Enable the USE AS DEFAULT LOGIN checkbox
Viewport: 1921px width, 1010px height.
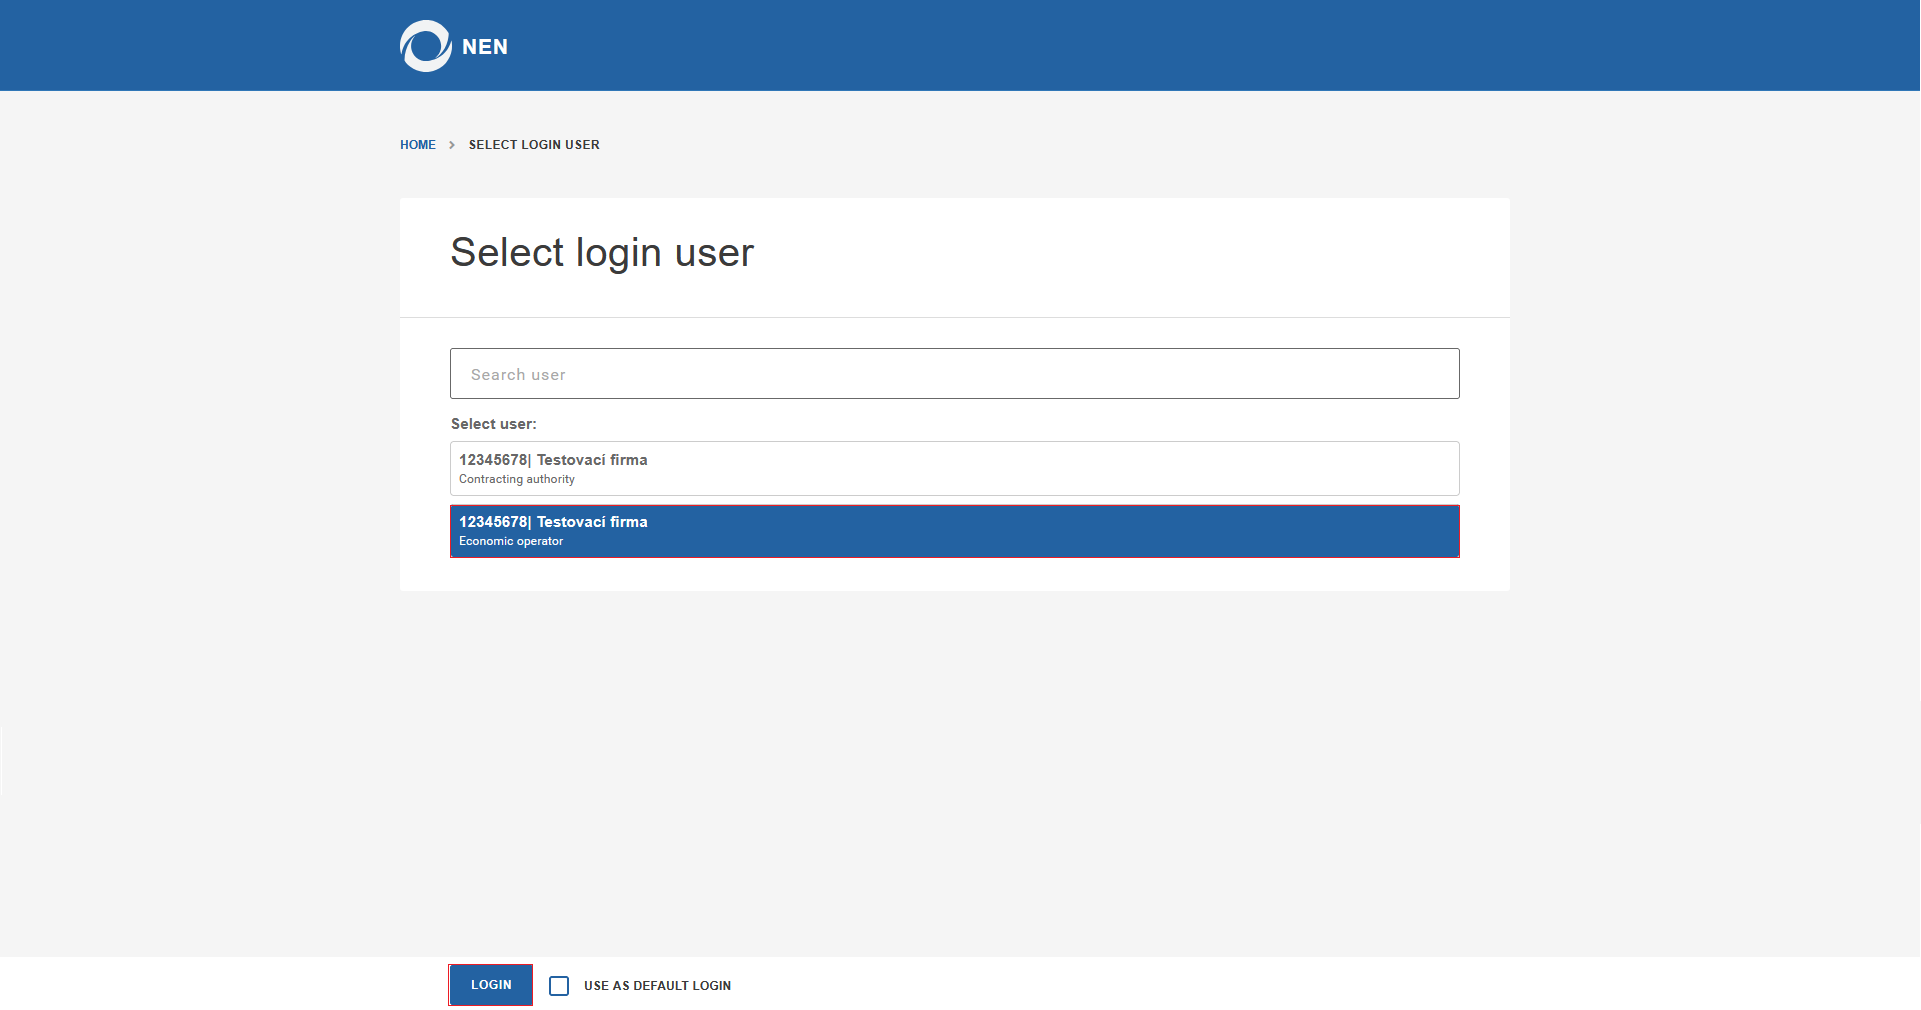click(558, 985)
